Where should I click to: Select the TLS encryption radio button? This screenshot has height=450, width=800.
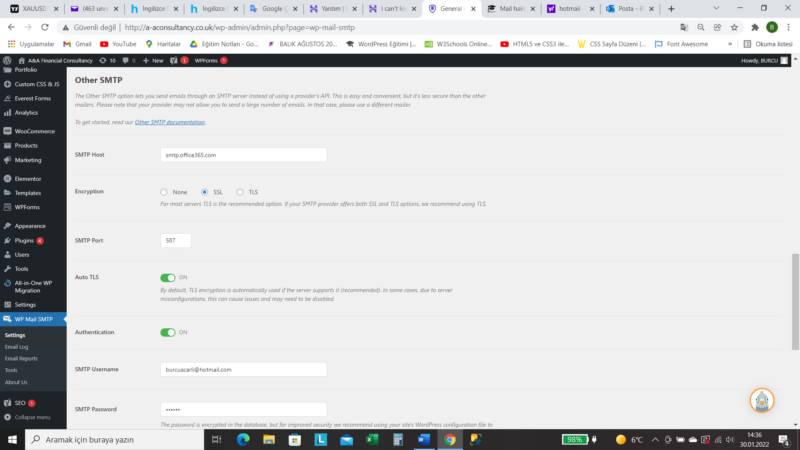pos(240,192)
